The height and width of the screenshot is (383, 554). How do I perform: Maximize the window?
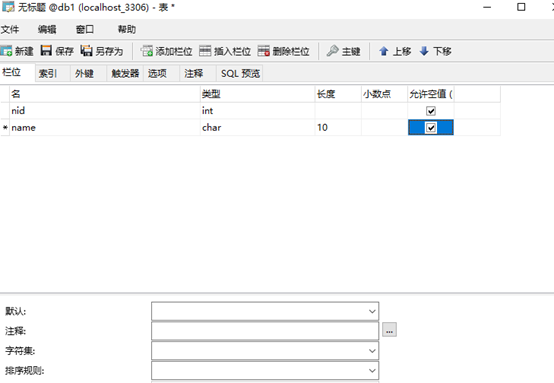(x=521, y=7)
